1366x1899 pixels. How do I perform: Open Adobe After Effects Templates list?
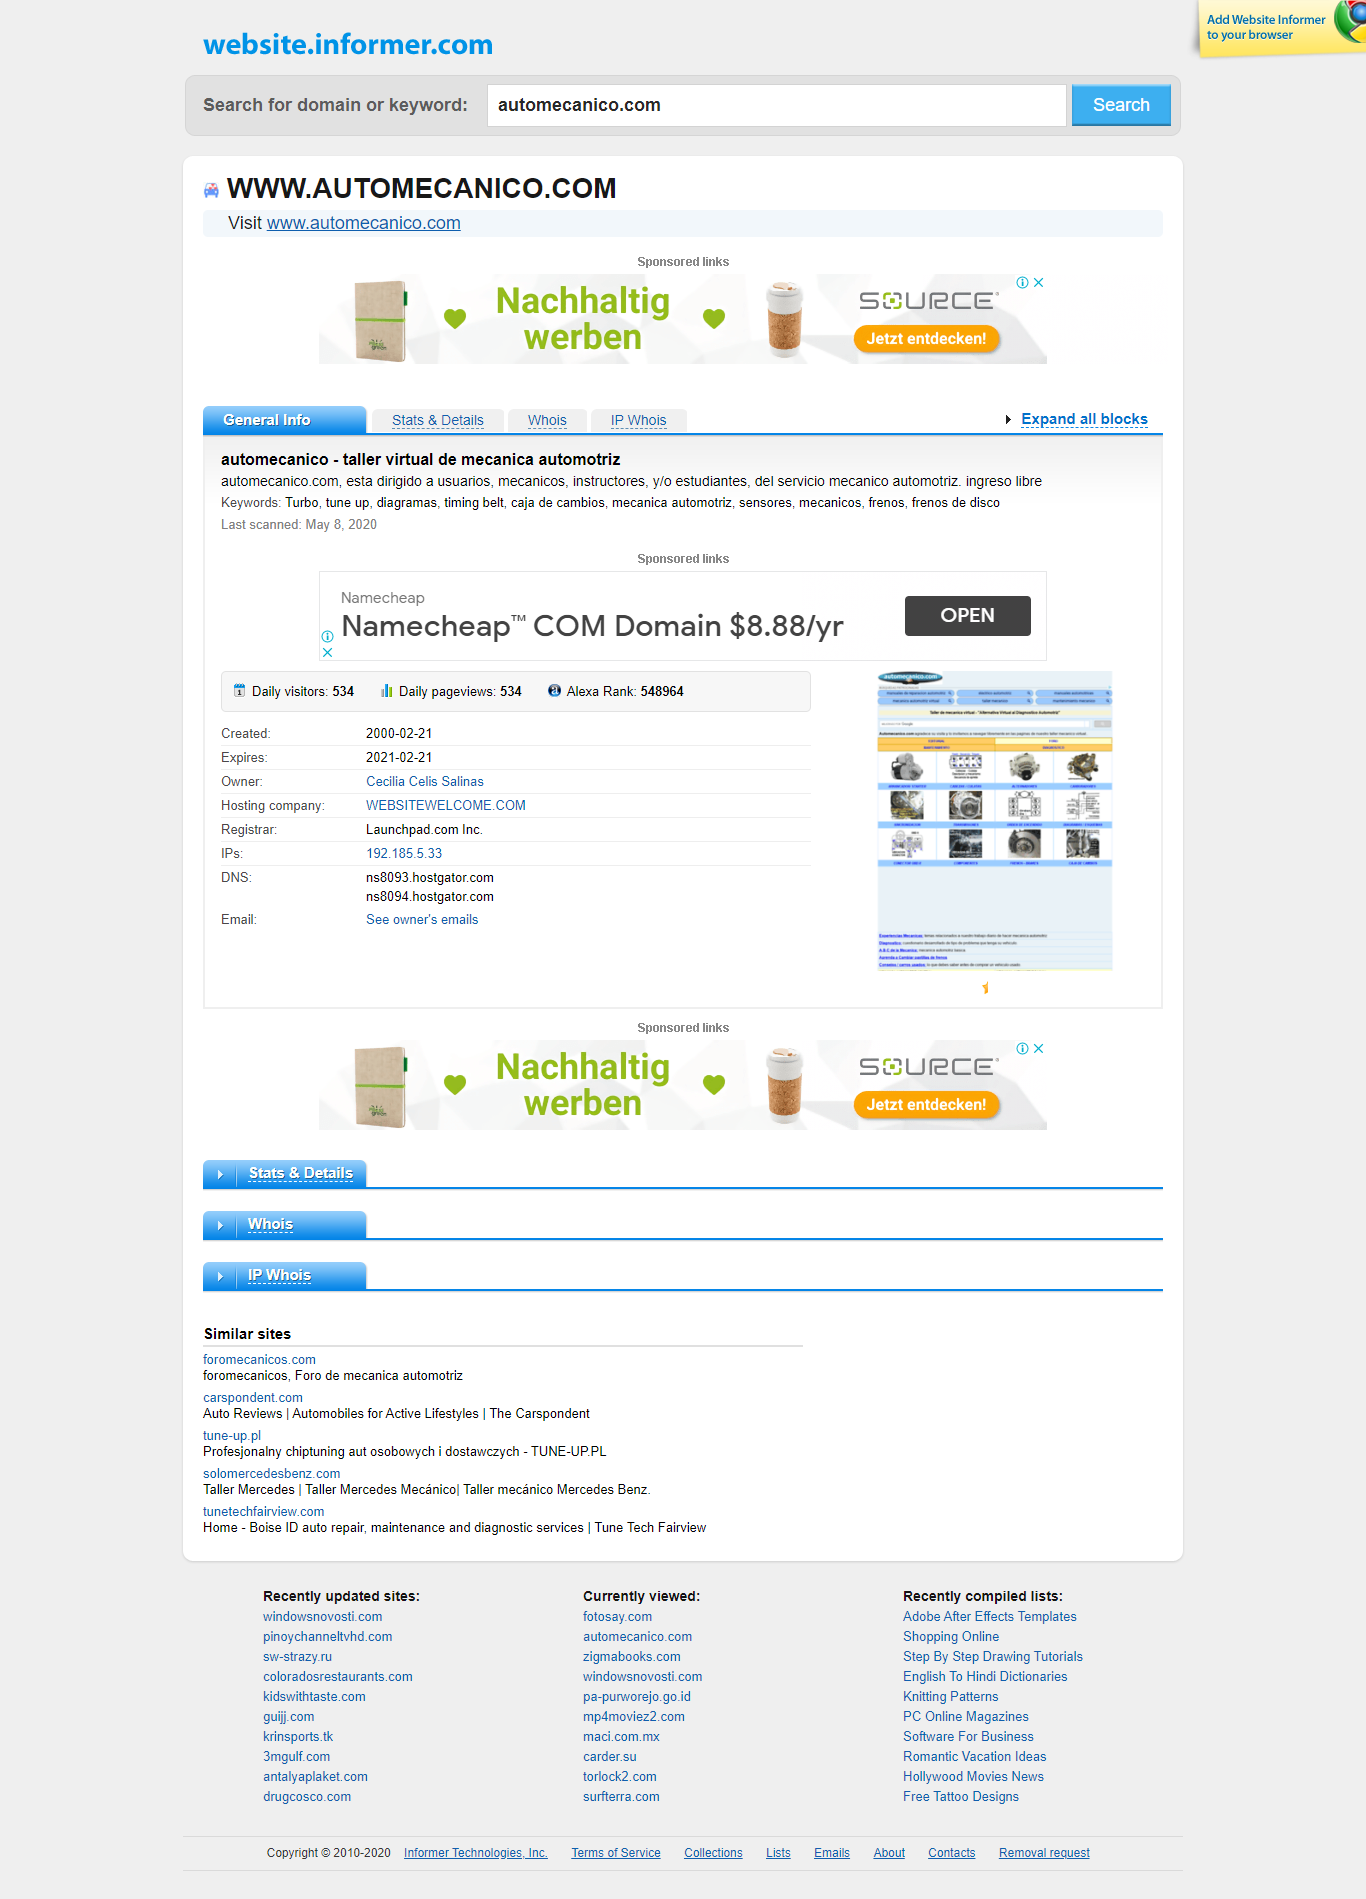pyautogui.click(x=990, y=1617)
